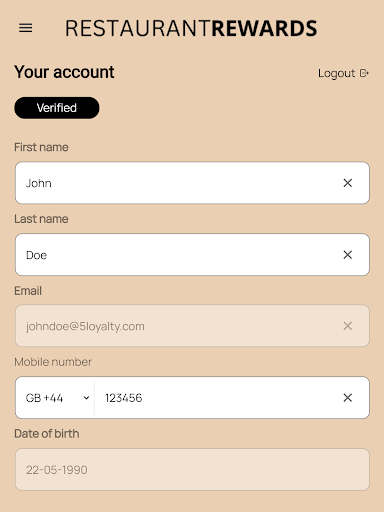
Task: Clear the Mobile number field
Action: pyautogui.click(x=348, y=398)
